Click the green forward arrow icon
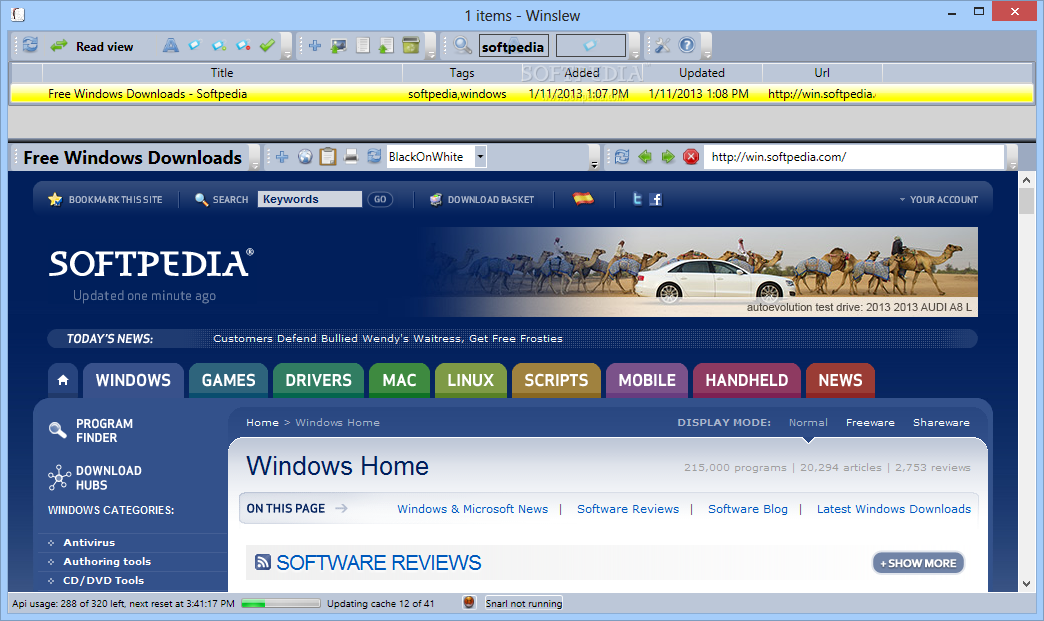This screenshot has height=621, width=1044. pos(668,157)
